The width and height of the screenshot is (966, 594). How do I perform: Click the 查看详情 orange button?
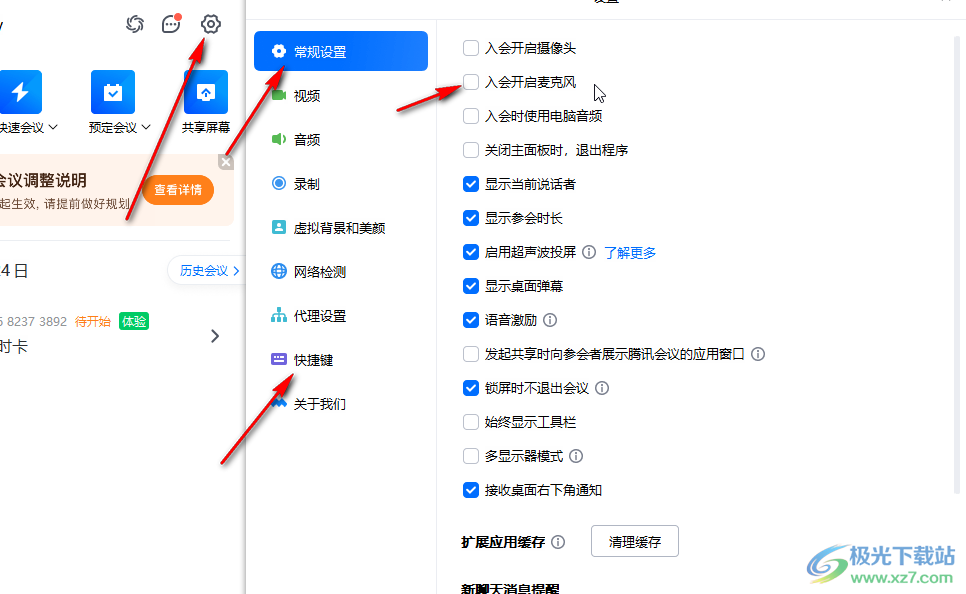(178, 190)
